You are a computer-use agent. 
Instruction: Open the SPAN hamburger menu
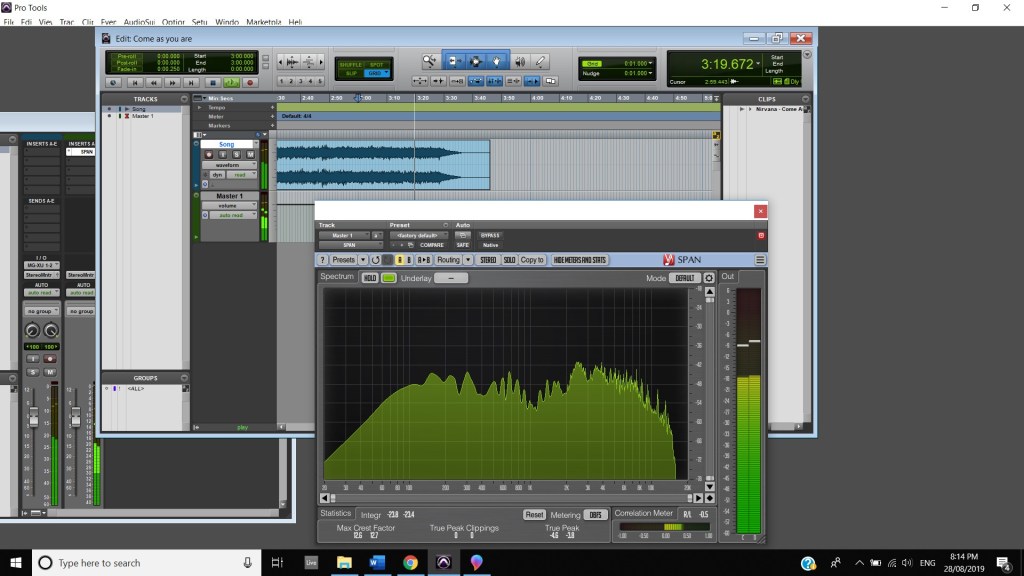click(760, 260)
